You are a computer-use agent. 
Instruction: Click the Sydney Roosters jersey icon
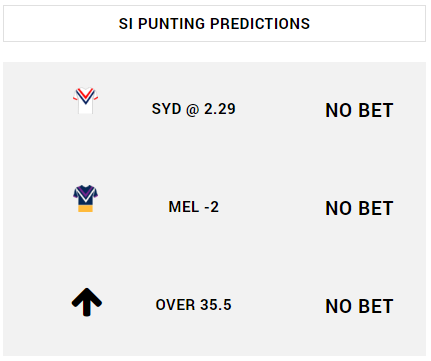pyautogui.click(x=85, y=101)
